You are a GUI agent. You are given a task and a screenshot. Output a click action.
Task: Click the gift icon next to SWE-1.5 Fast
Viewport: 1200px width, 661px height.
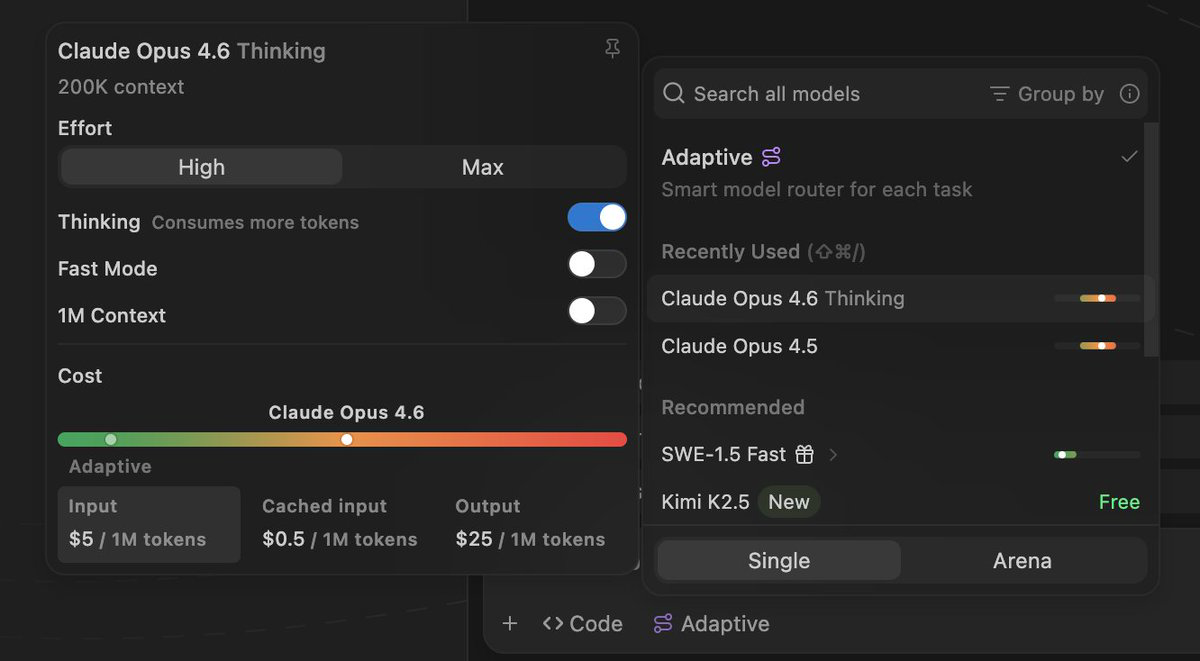pos(805,455)
